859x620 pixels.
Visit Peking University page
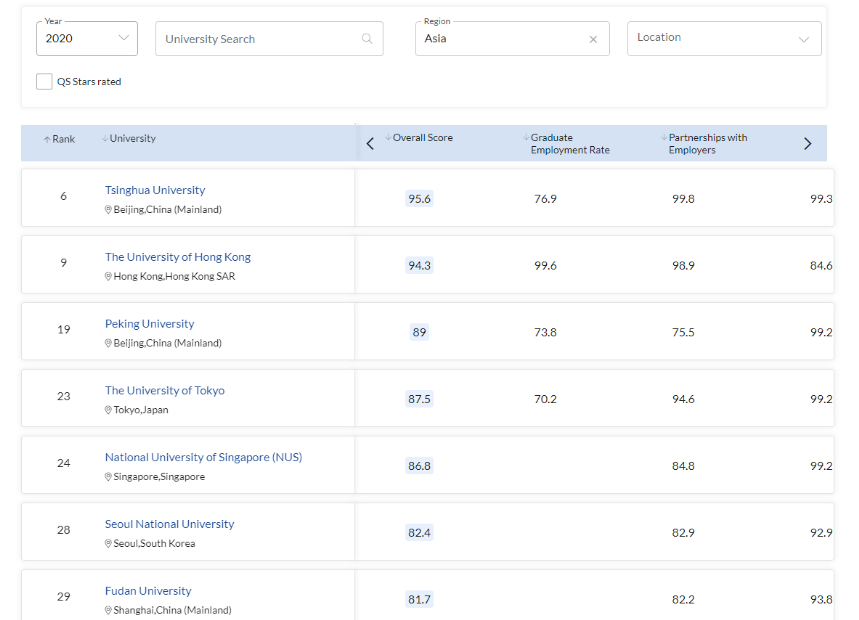150,324
